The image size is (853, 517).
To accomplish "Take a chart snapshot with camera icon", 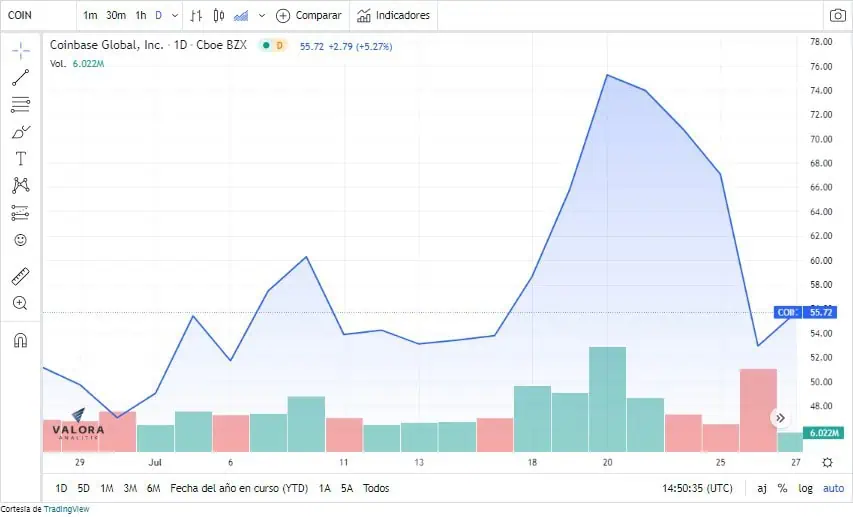I will (x=837, y=15).
